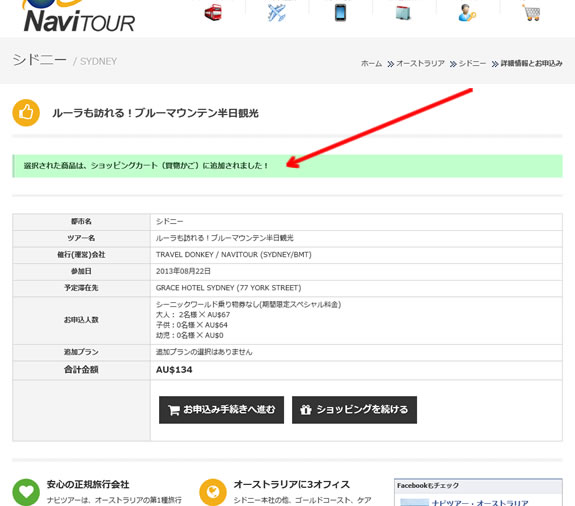Open オーストラリア breadcrumb link

point(420,63)
